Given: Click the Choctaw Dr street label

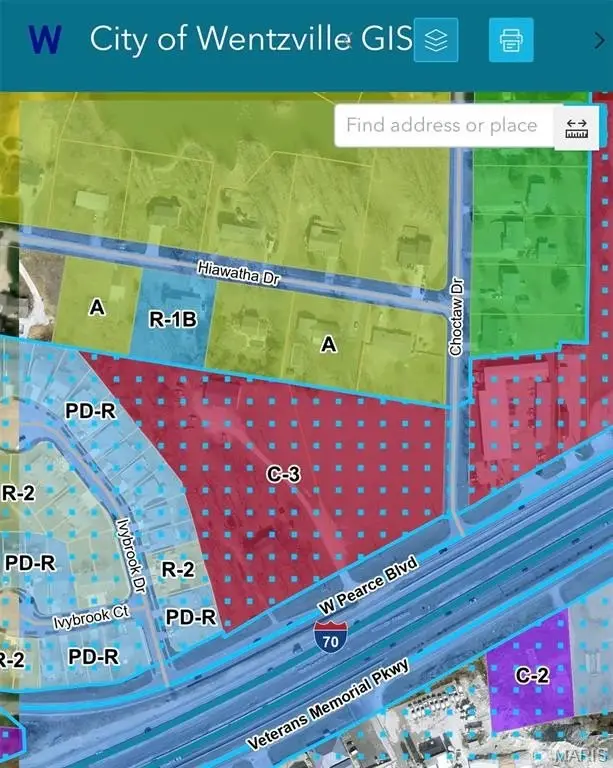Looking at the screenshot, I should pyautogui.click(x=456, y=317).
